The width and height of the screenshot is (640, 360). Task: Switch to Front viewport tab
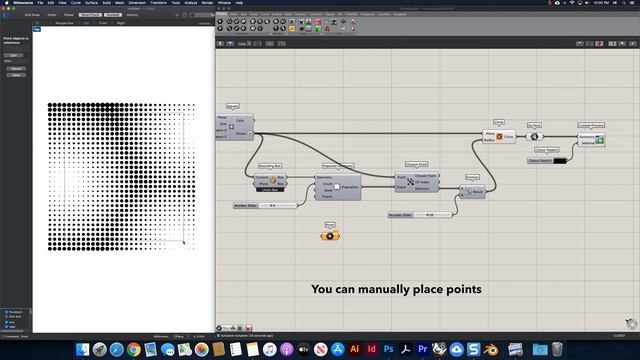103,23
